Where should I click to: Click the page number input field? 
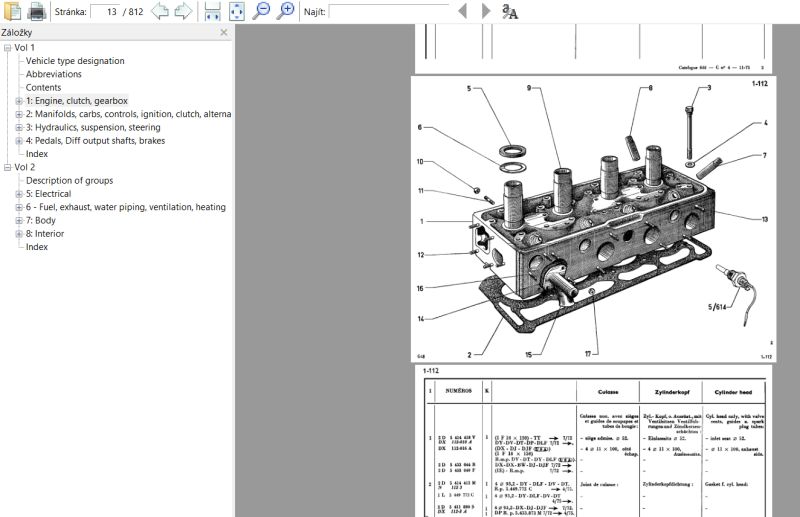pos(103,11)
